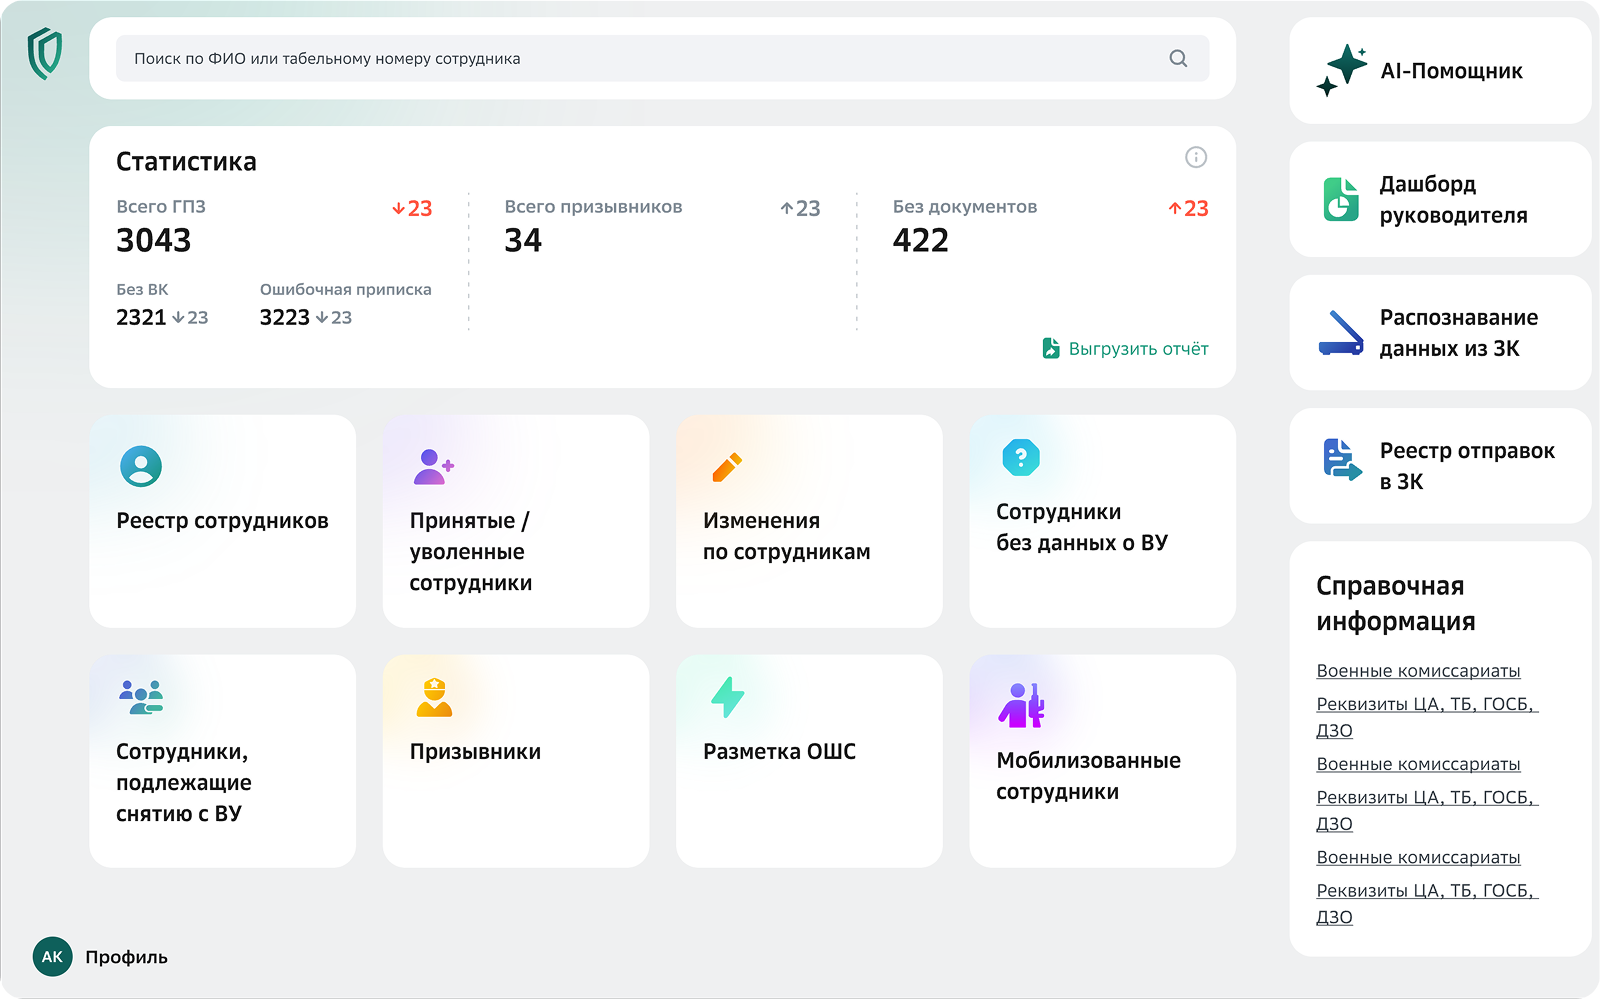Open the Призывники section
The image size is (1600, 999).
515,761
